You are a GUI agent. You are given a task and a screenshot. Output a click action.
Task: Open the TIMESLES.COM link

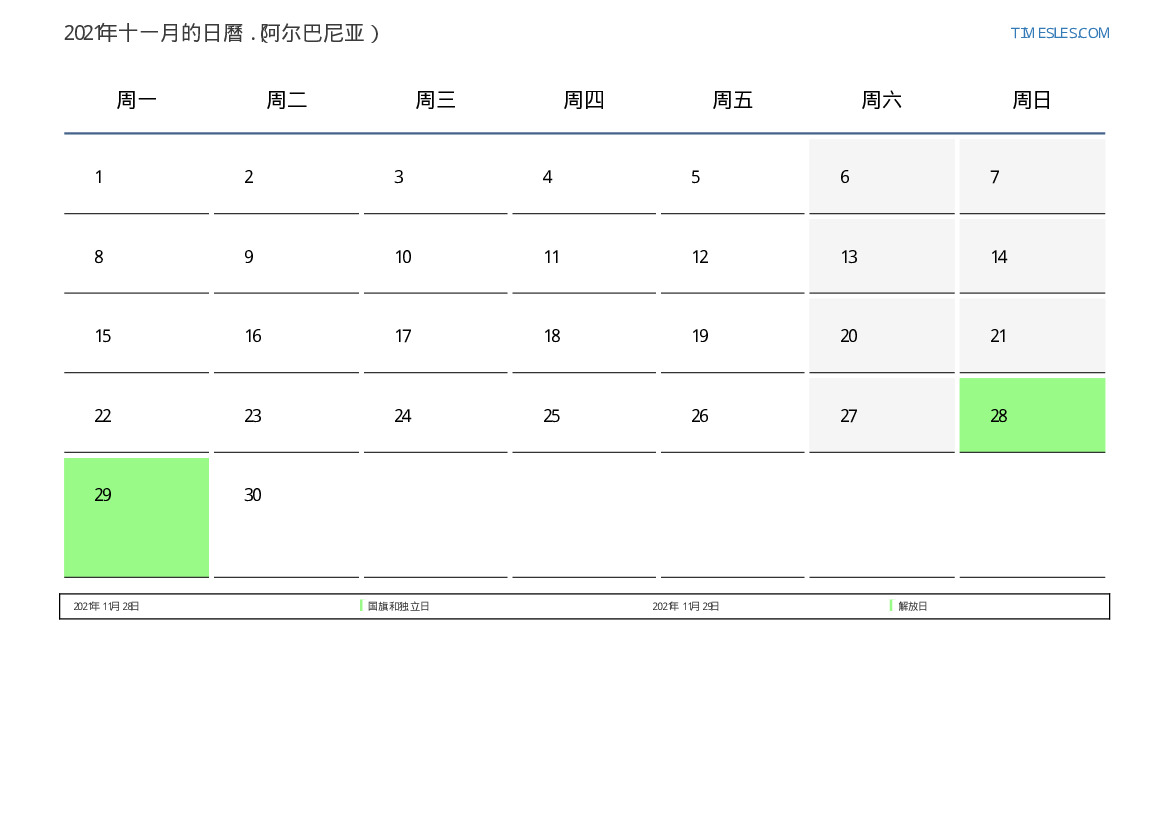(x=1059, y=33)
